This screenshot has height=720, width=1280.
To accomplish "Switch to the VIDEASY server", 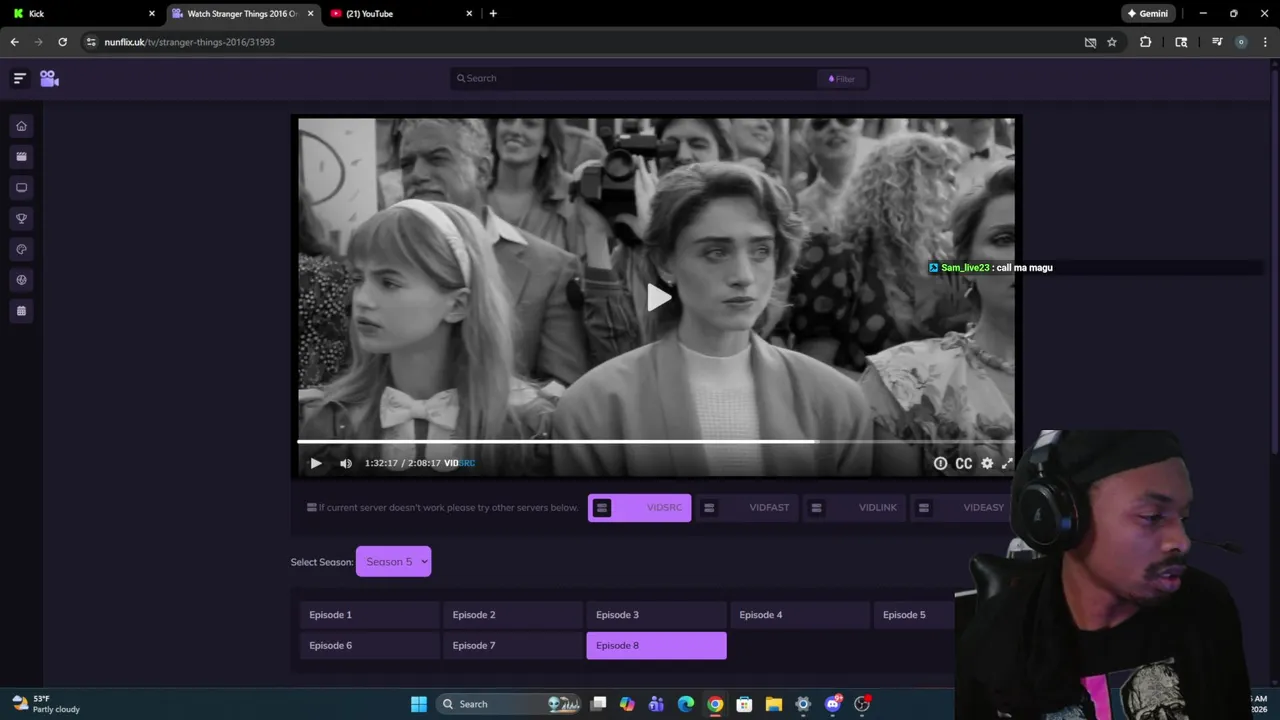I will pos(962,508).
